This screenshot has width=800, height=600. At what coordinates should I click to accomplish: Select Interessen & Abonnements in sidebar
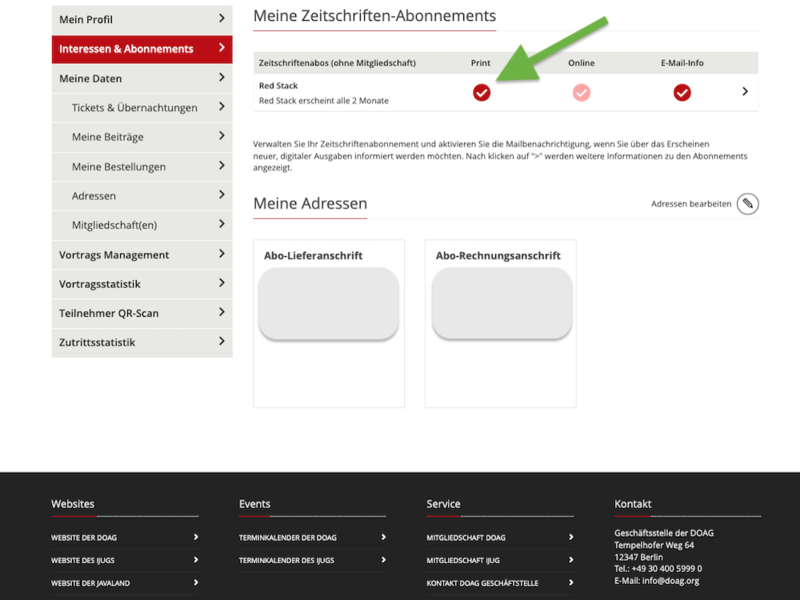point(126,49)
